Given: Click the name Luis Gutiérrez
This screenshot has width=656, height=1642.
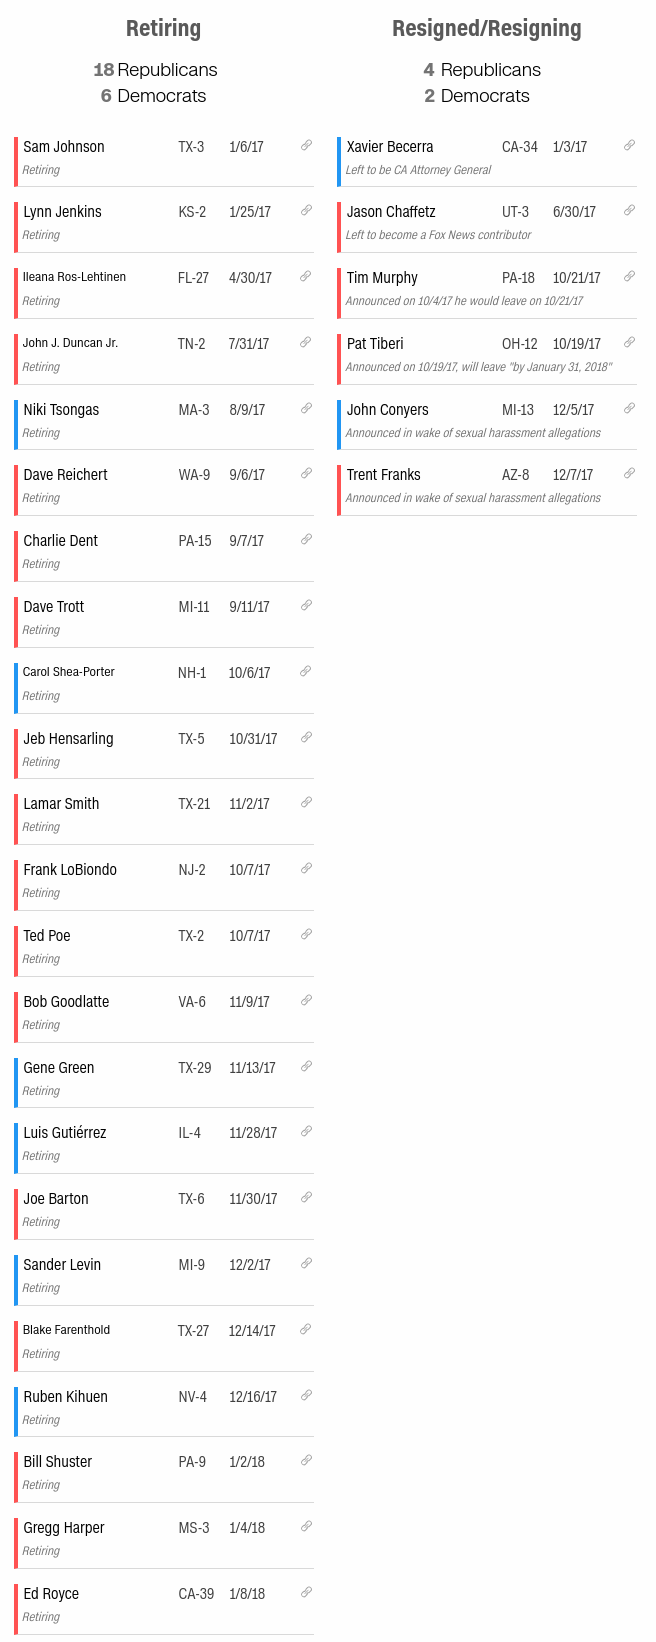Looking at the screenshot, I should click(65, 1133).
